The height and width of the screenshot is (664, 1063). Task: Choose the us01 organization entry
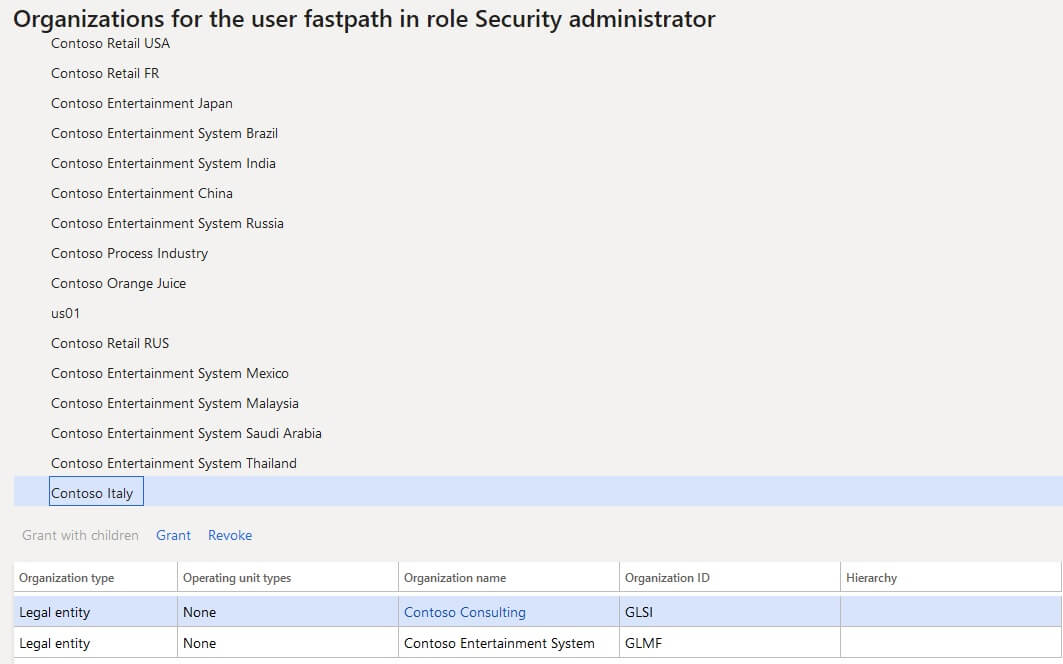66,313
